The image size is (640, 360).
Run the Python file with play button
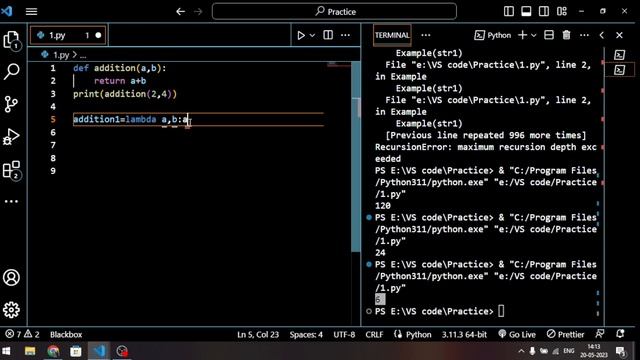(301, 36)
